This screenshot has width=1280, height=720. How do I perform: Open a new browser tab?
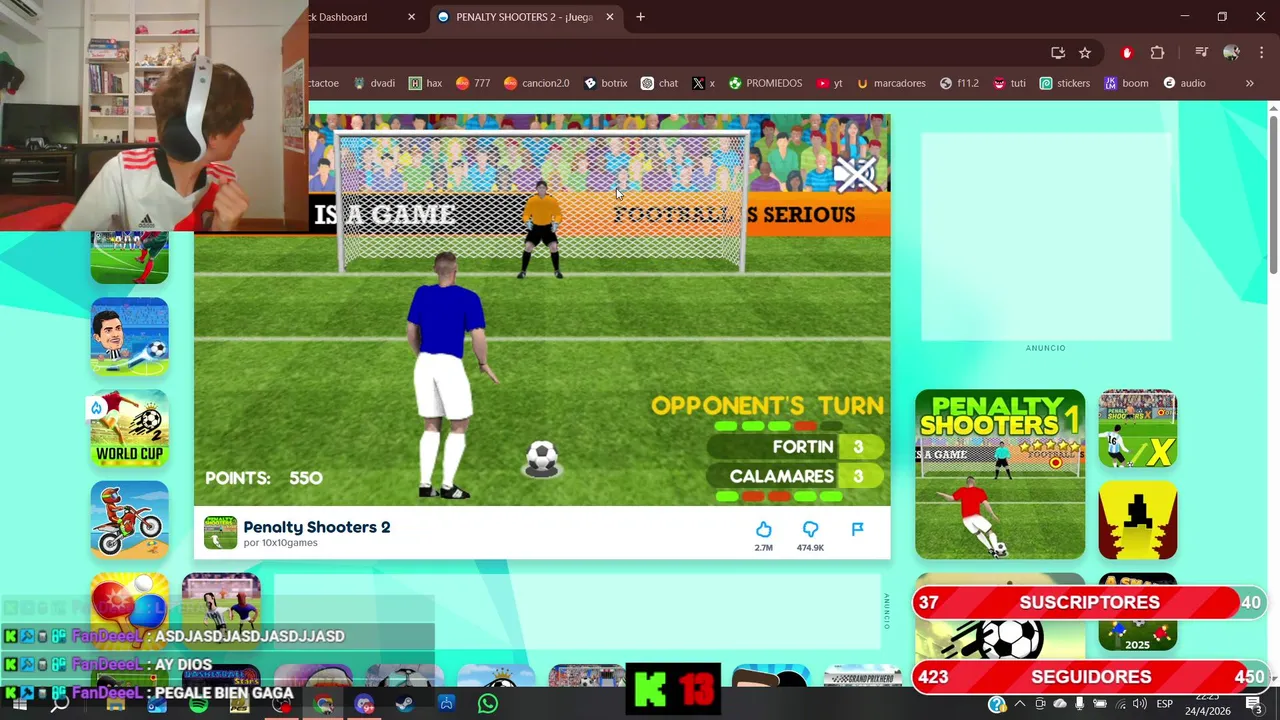click(x=640, y=17)
